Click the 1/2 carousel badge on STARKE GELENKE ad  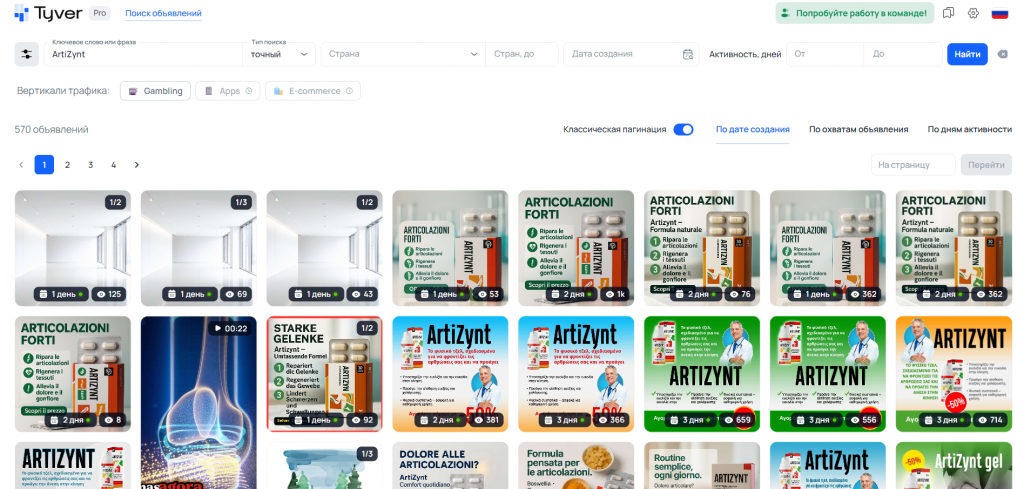(368, 328)
